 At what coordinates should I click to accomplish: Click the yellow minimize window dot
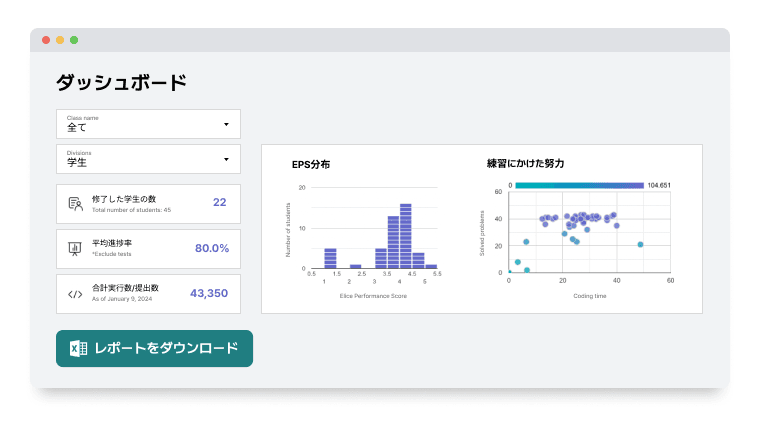tap(60, 40)
